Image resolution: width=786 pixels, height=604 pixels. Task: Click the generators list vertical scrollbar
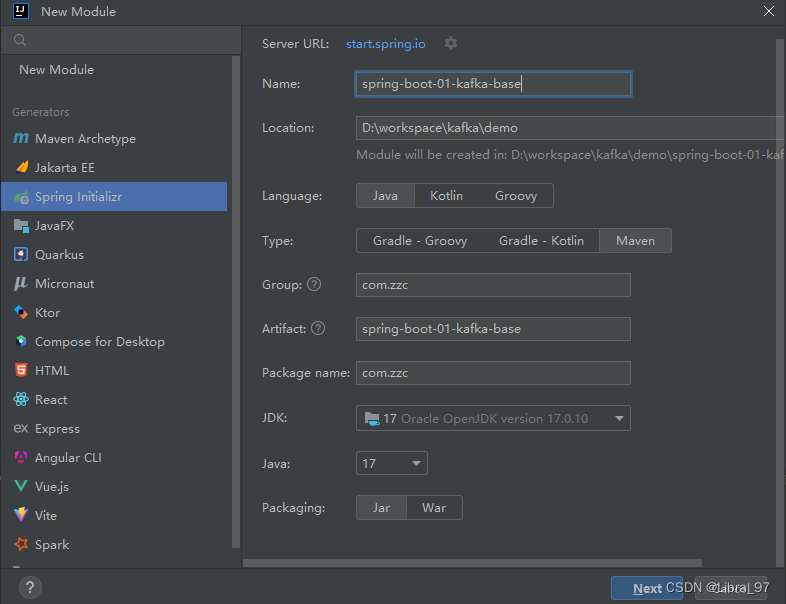[236, 302]
